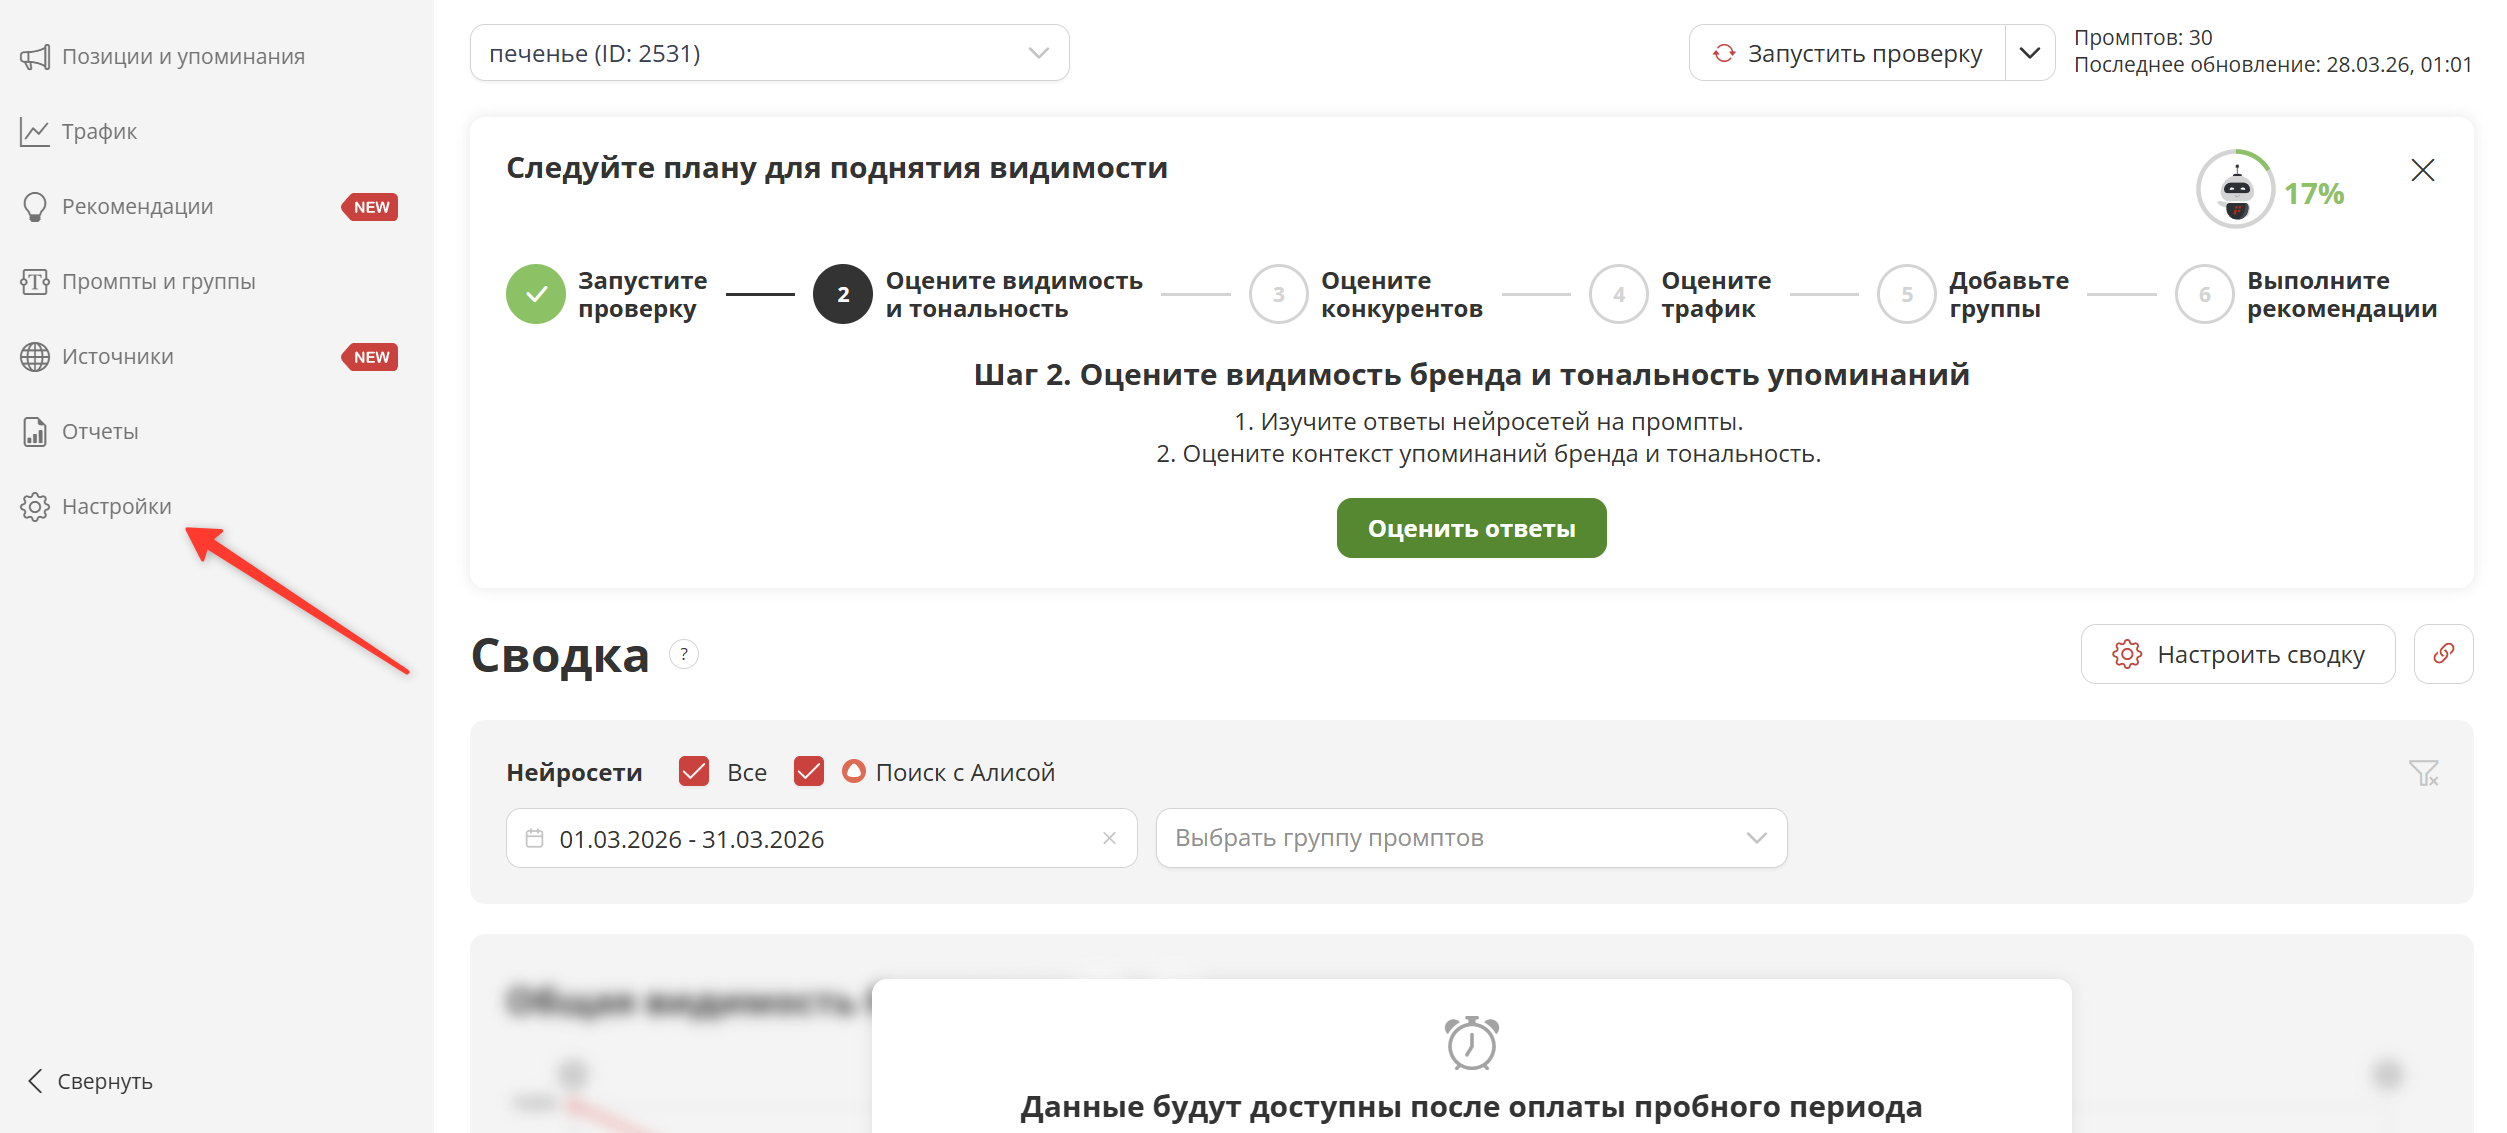Open Промпты и группы menu section
The width and height of the screenshot is (2507, 1133).
tap(158, 282)
